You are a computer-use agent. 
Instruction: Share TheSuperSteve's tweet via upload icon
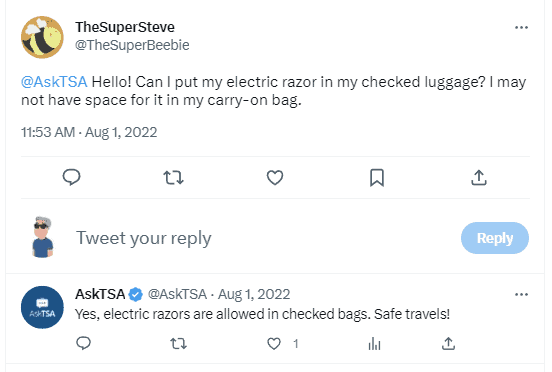(x=479, y=177)
